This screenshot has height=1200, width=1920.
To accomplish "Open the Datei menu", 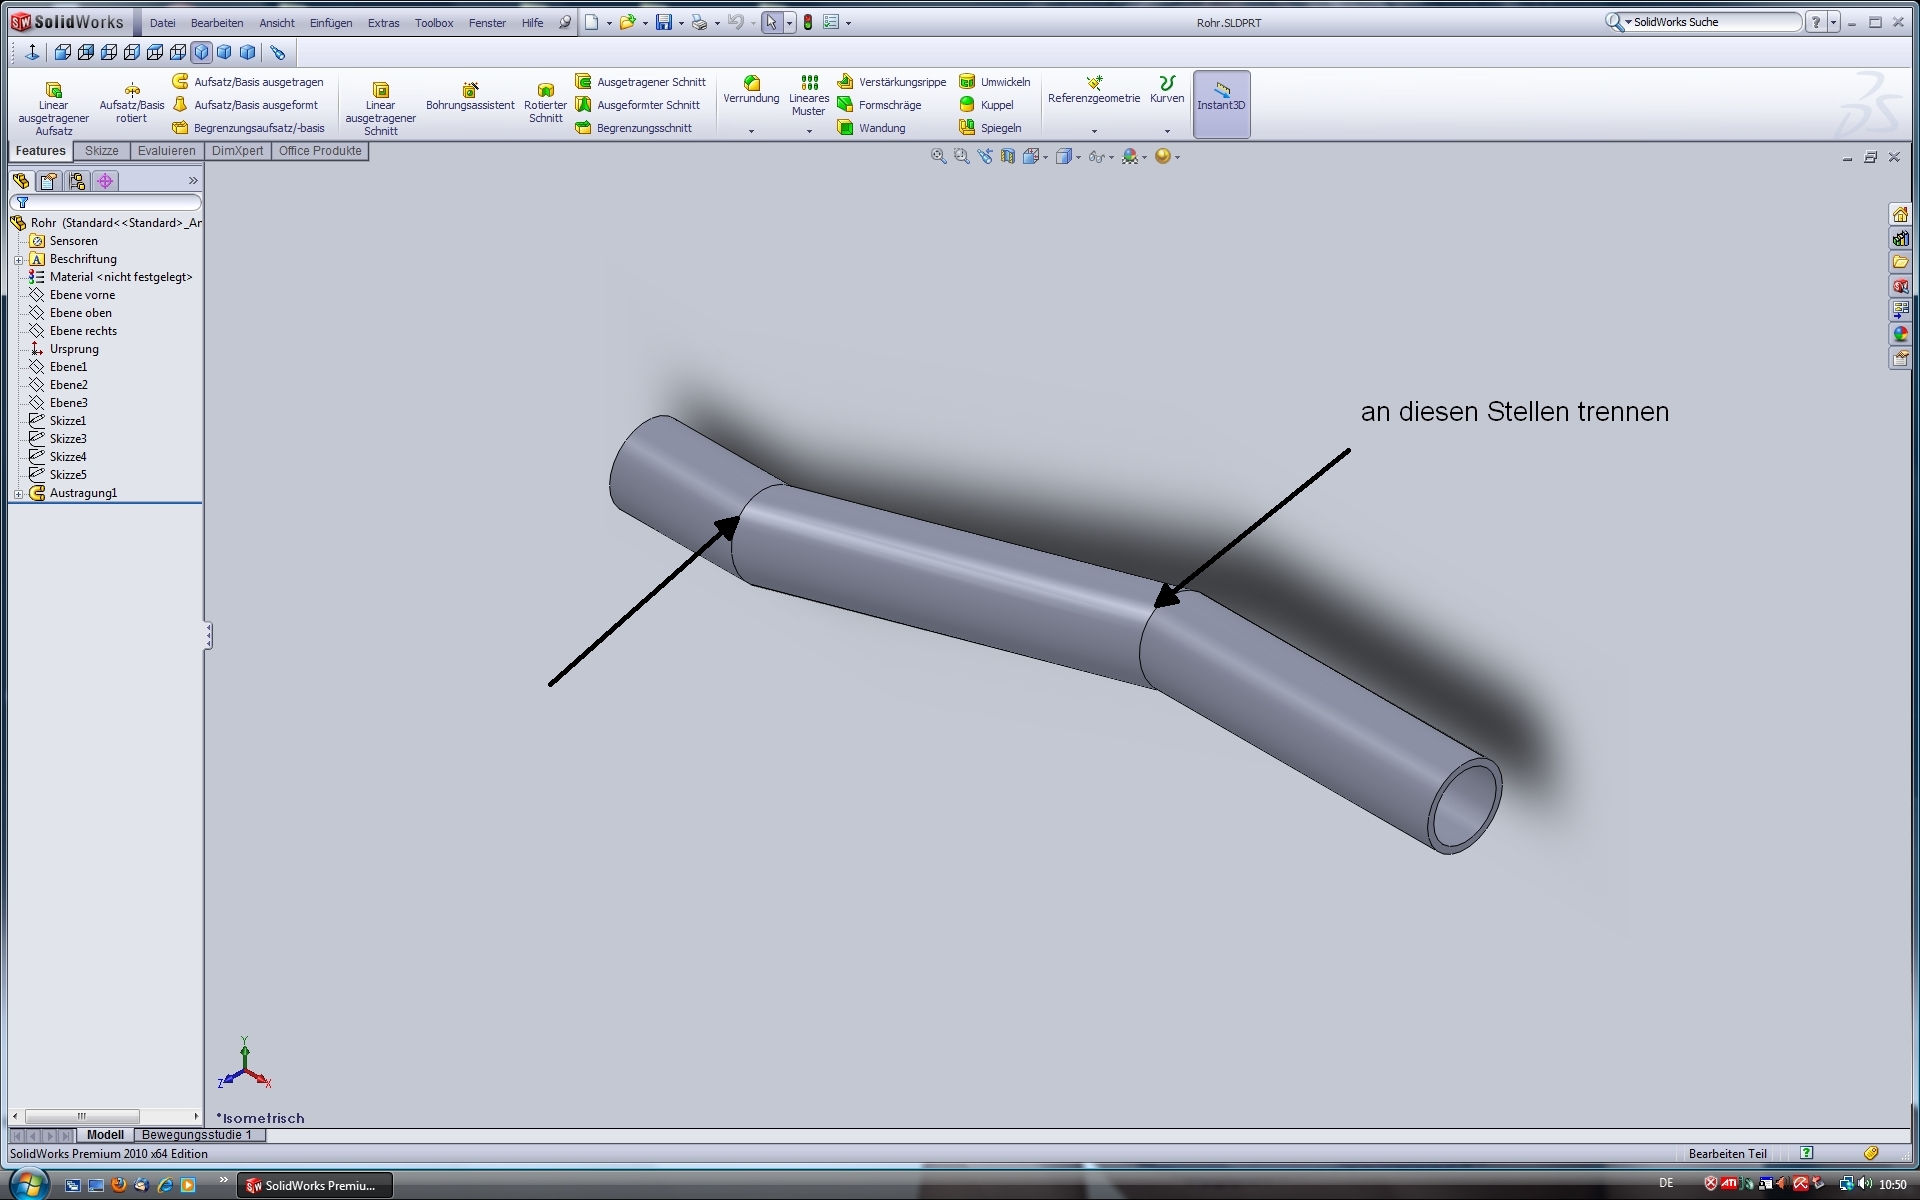I will pyautogui.click(x=162, y=23).
